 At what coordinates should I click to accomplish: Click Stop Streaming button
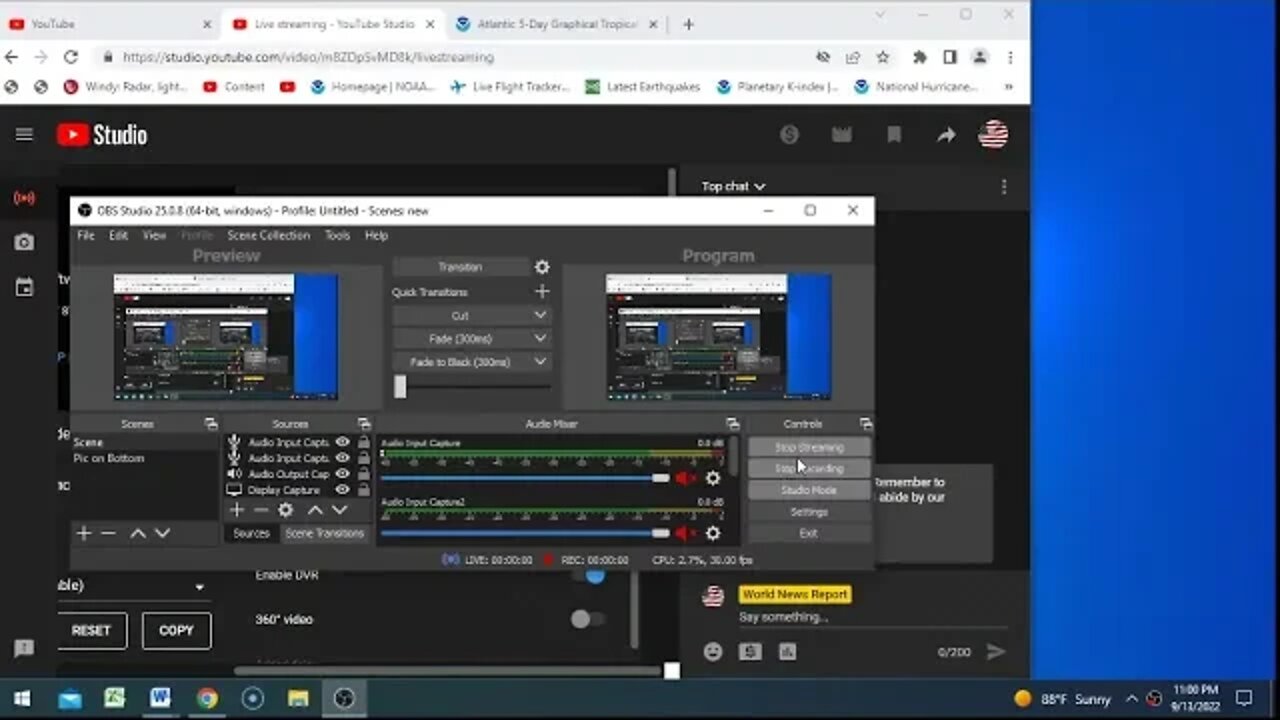point(809,447)
